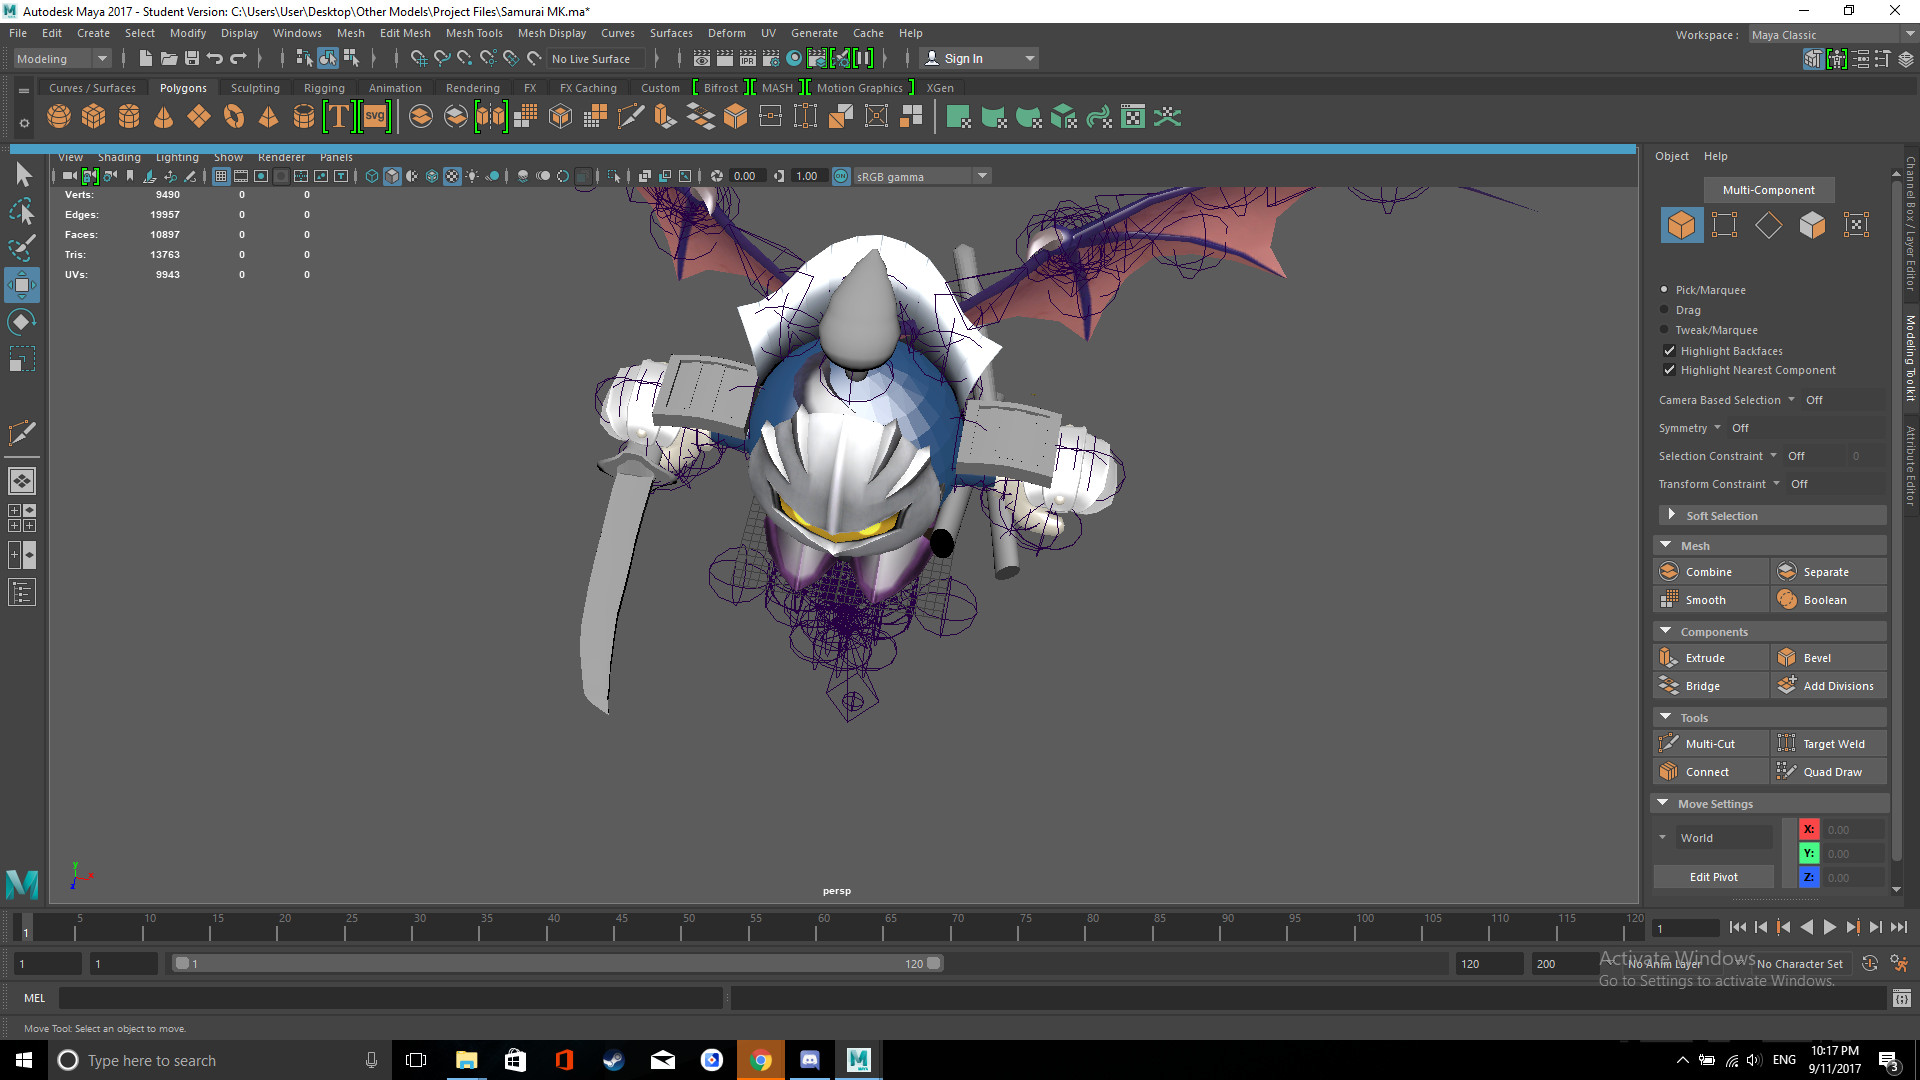Select the Tweak/Marquee radio button

coord(1666,330)
